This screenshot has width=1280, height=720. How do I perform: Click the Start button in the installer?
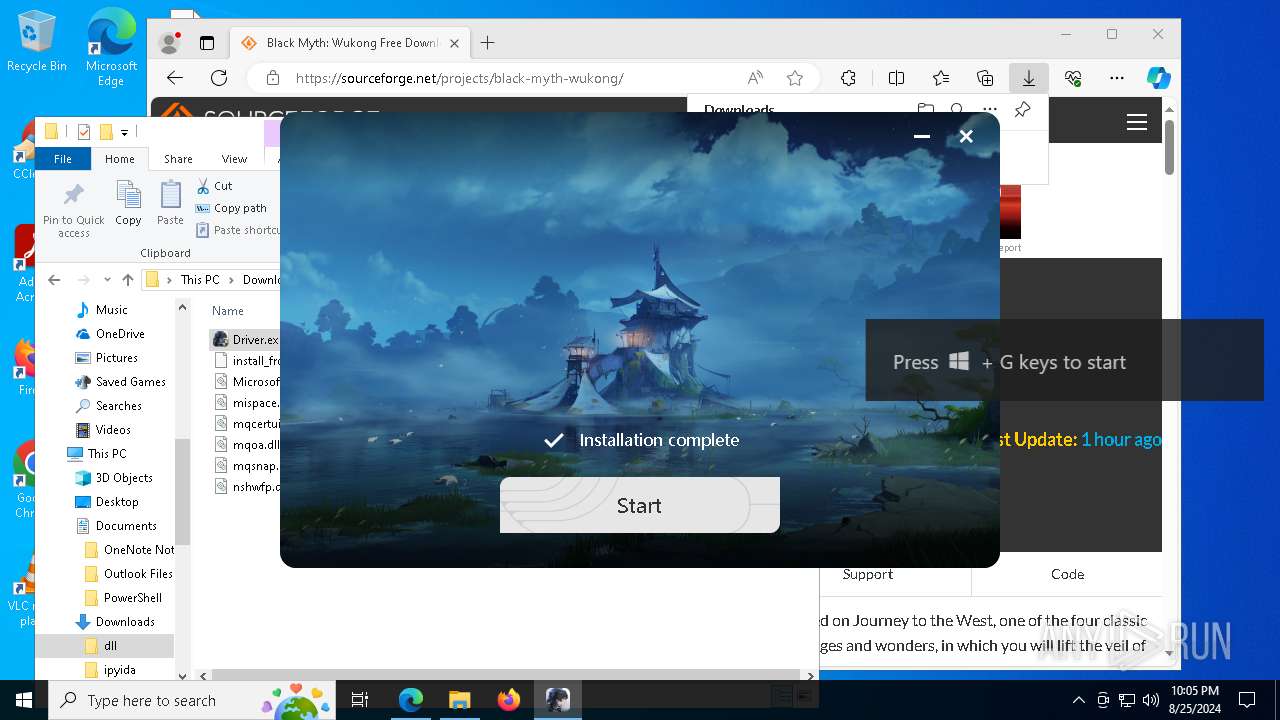[639, 505]
